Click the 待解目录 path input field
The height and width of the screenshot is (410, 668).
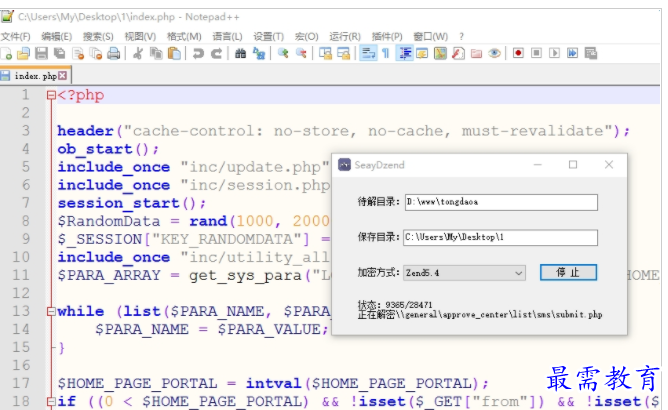[500, 202]
